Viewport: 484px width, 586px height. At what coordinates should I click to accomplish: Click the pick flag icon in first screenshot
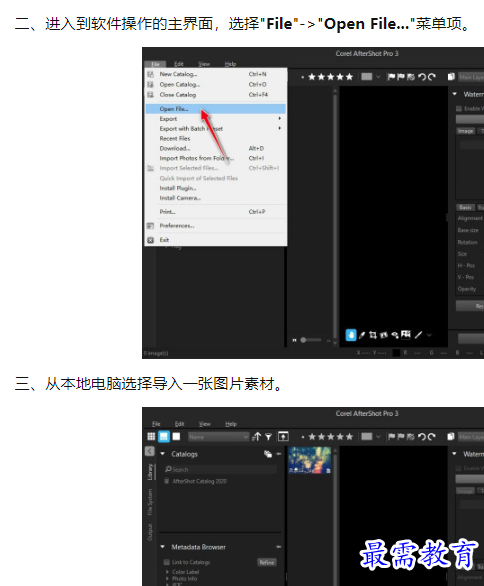[391, 77]
